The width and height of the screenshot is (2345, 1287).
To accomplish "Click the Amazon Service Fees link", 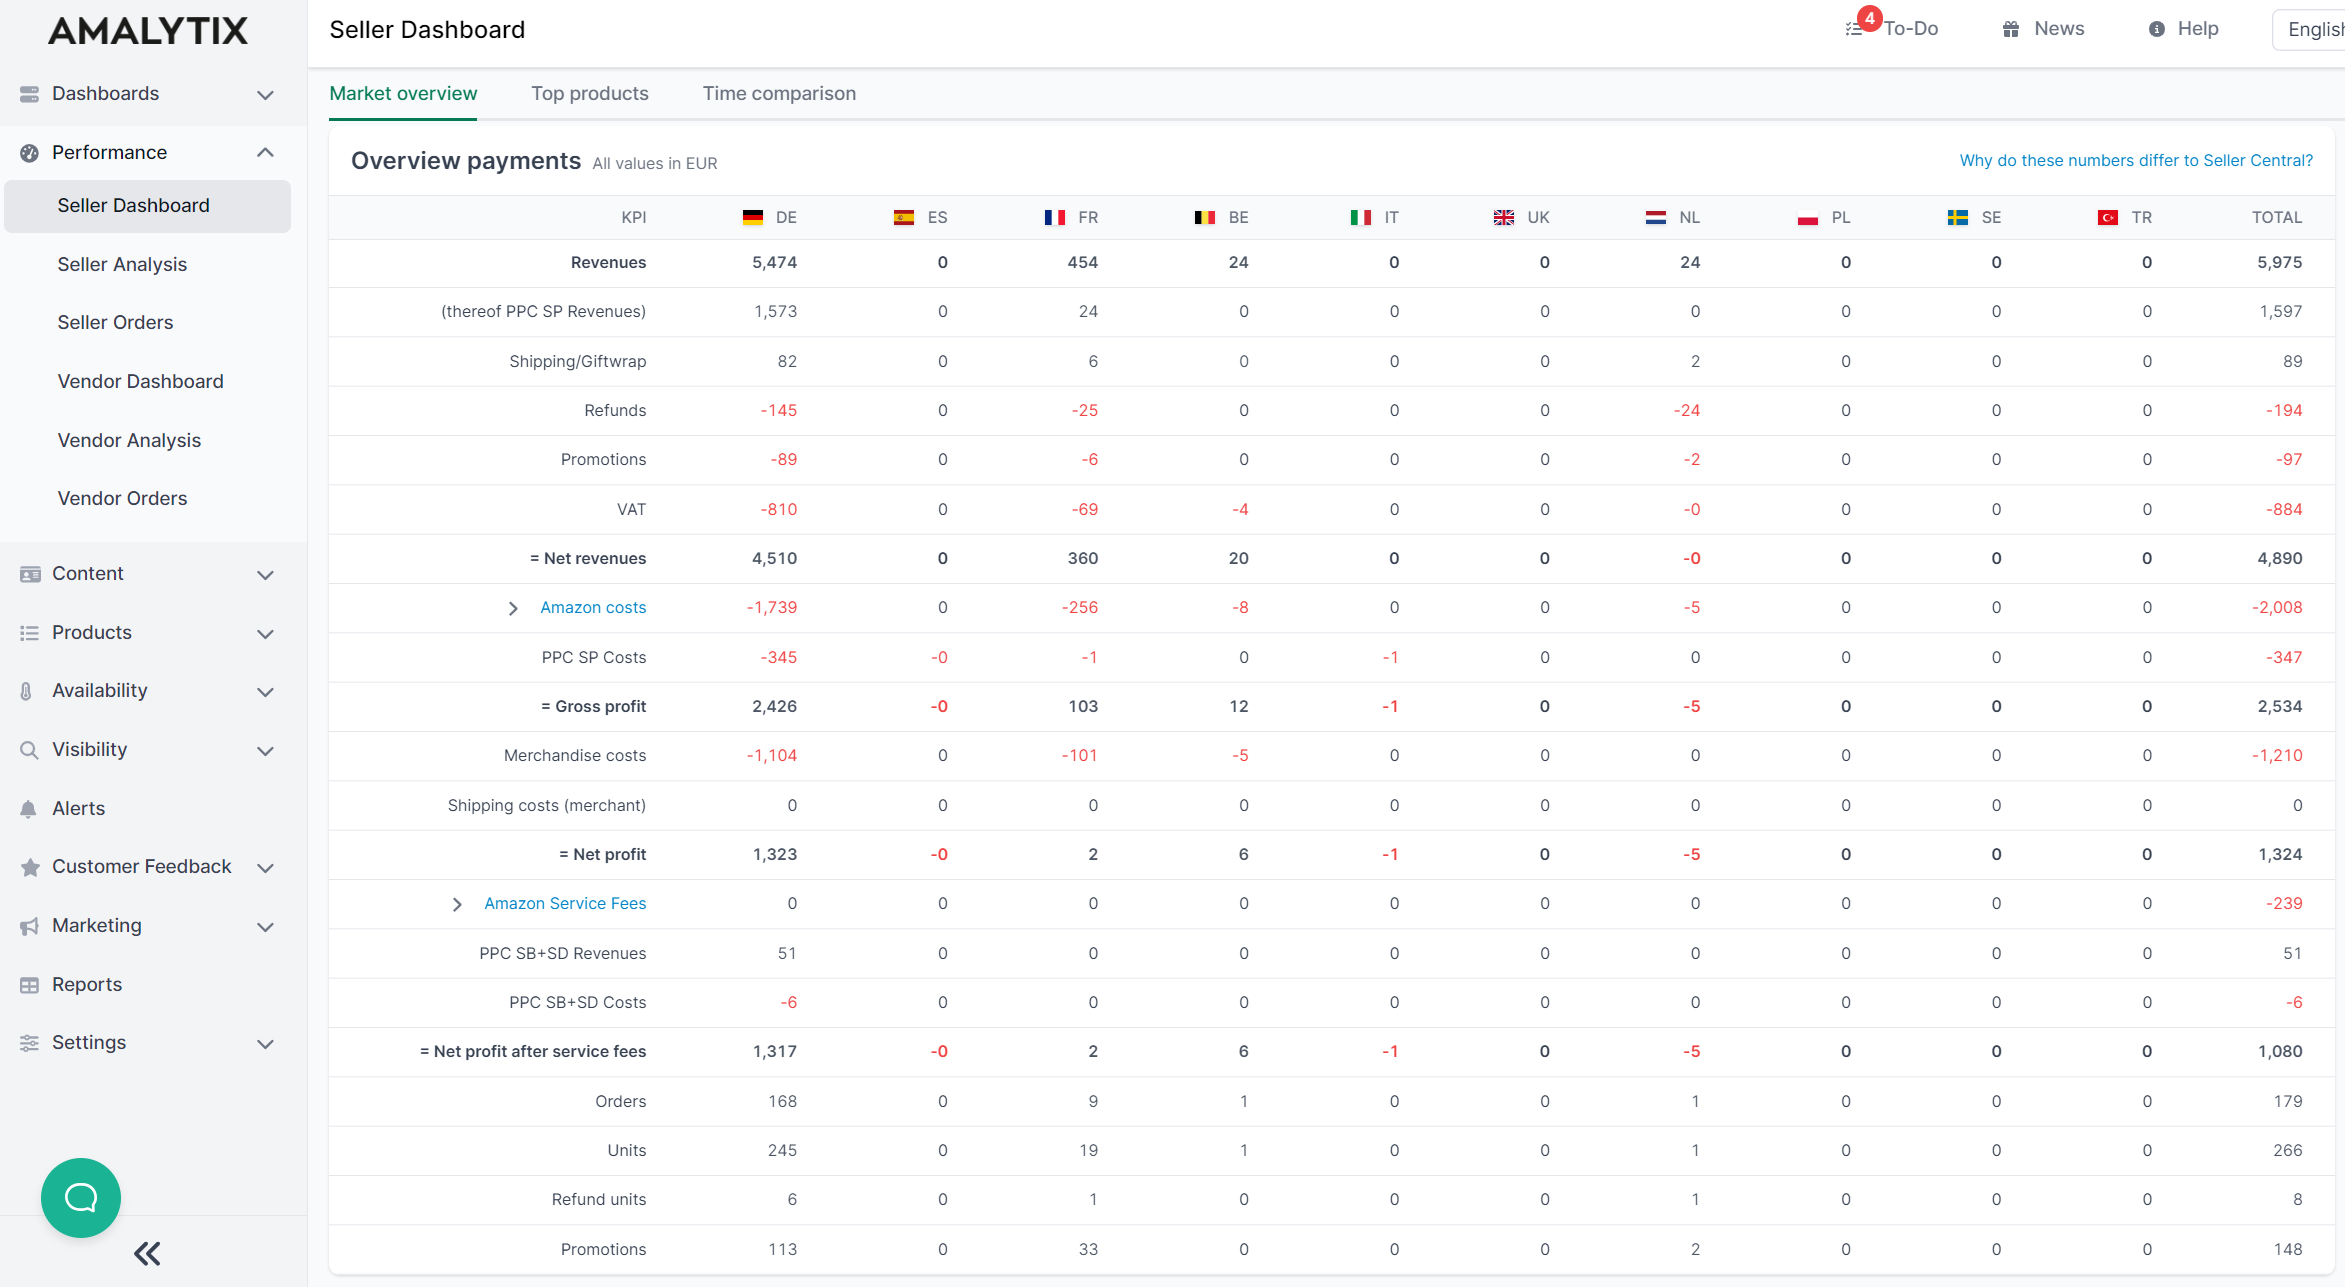I will 565,903.
